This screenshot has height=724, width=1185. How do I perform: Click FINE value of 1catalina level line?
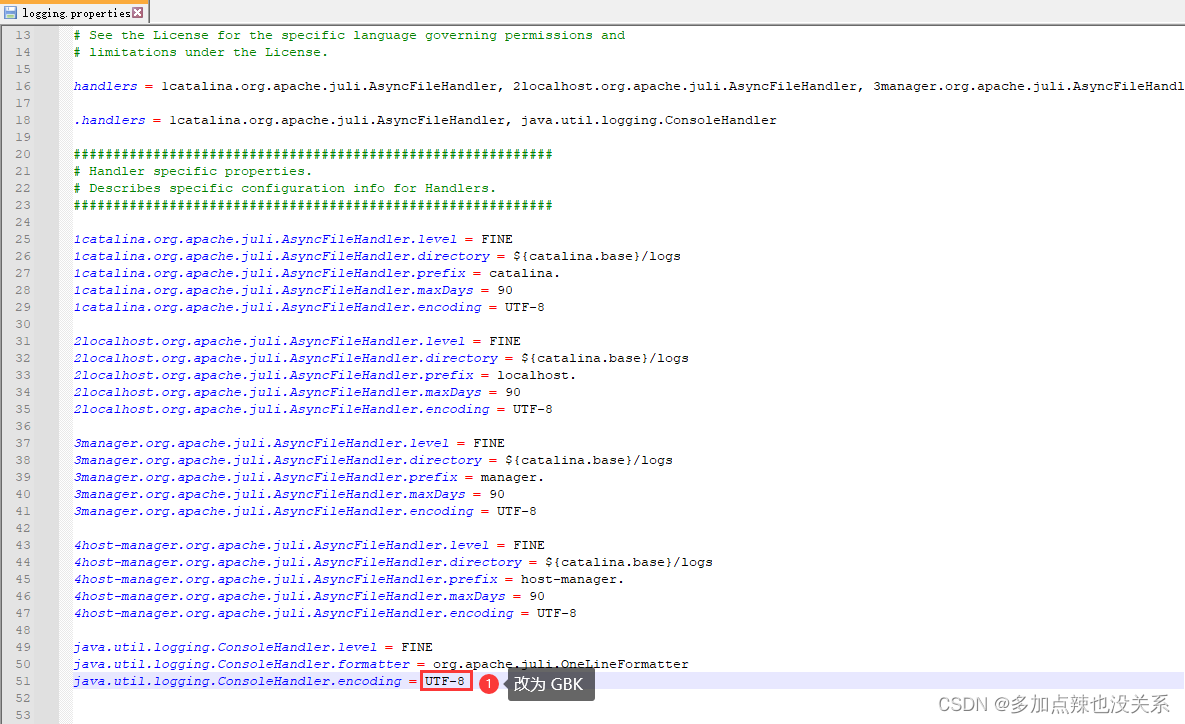[x=497, y=239]
